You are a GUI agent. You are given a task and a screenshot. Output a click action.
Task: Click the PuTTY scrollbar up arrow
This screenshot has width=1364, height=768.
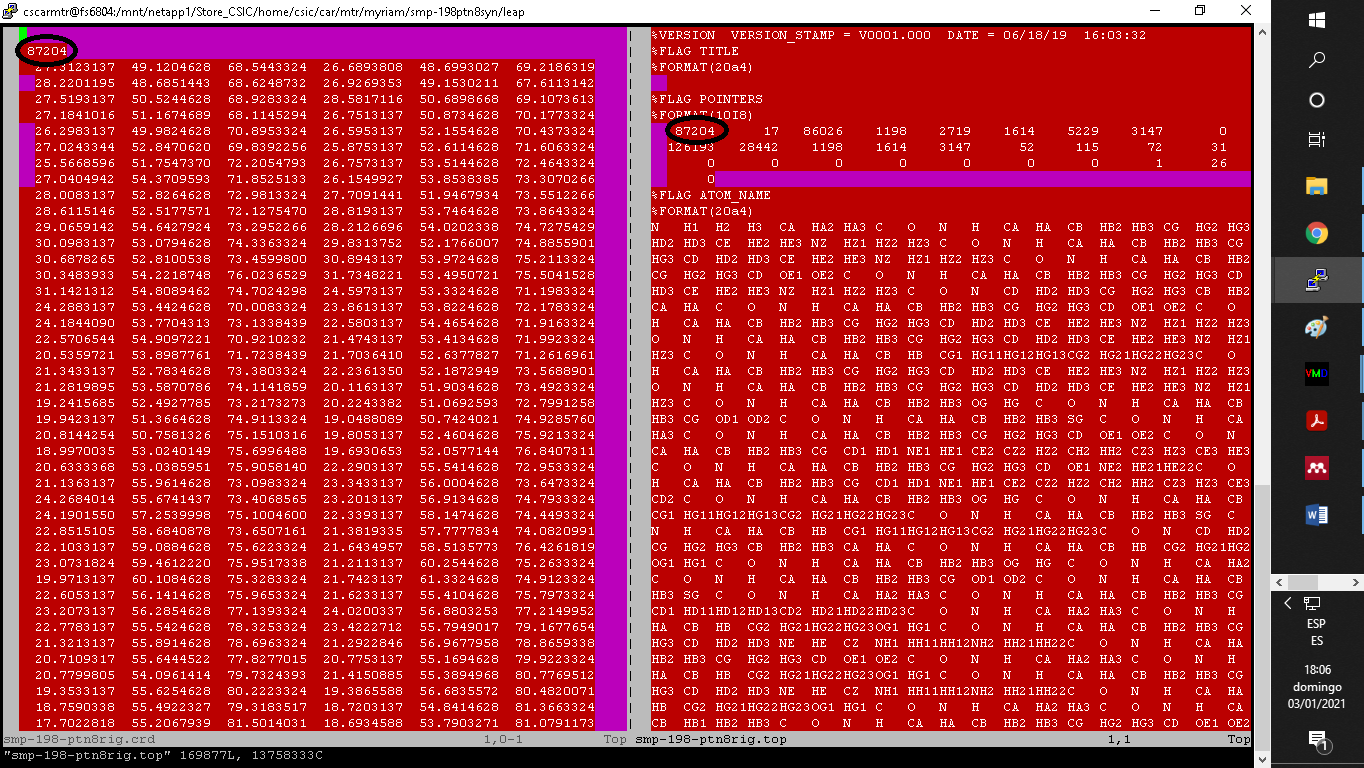[1262, 32]
